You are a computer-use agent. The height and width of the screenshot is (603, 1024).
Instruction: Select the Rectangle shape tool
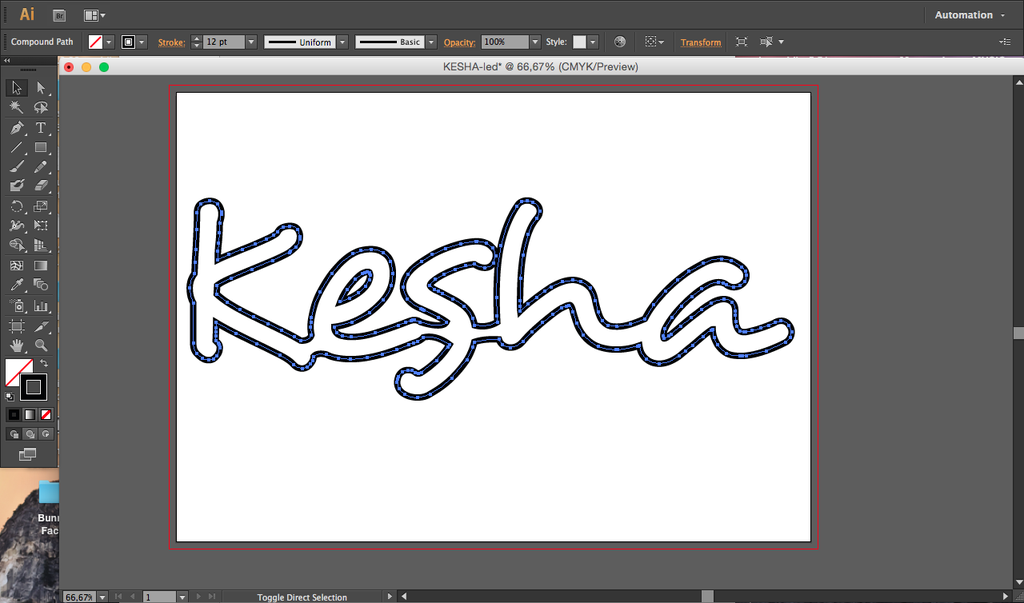40,148
